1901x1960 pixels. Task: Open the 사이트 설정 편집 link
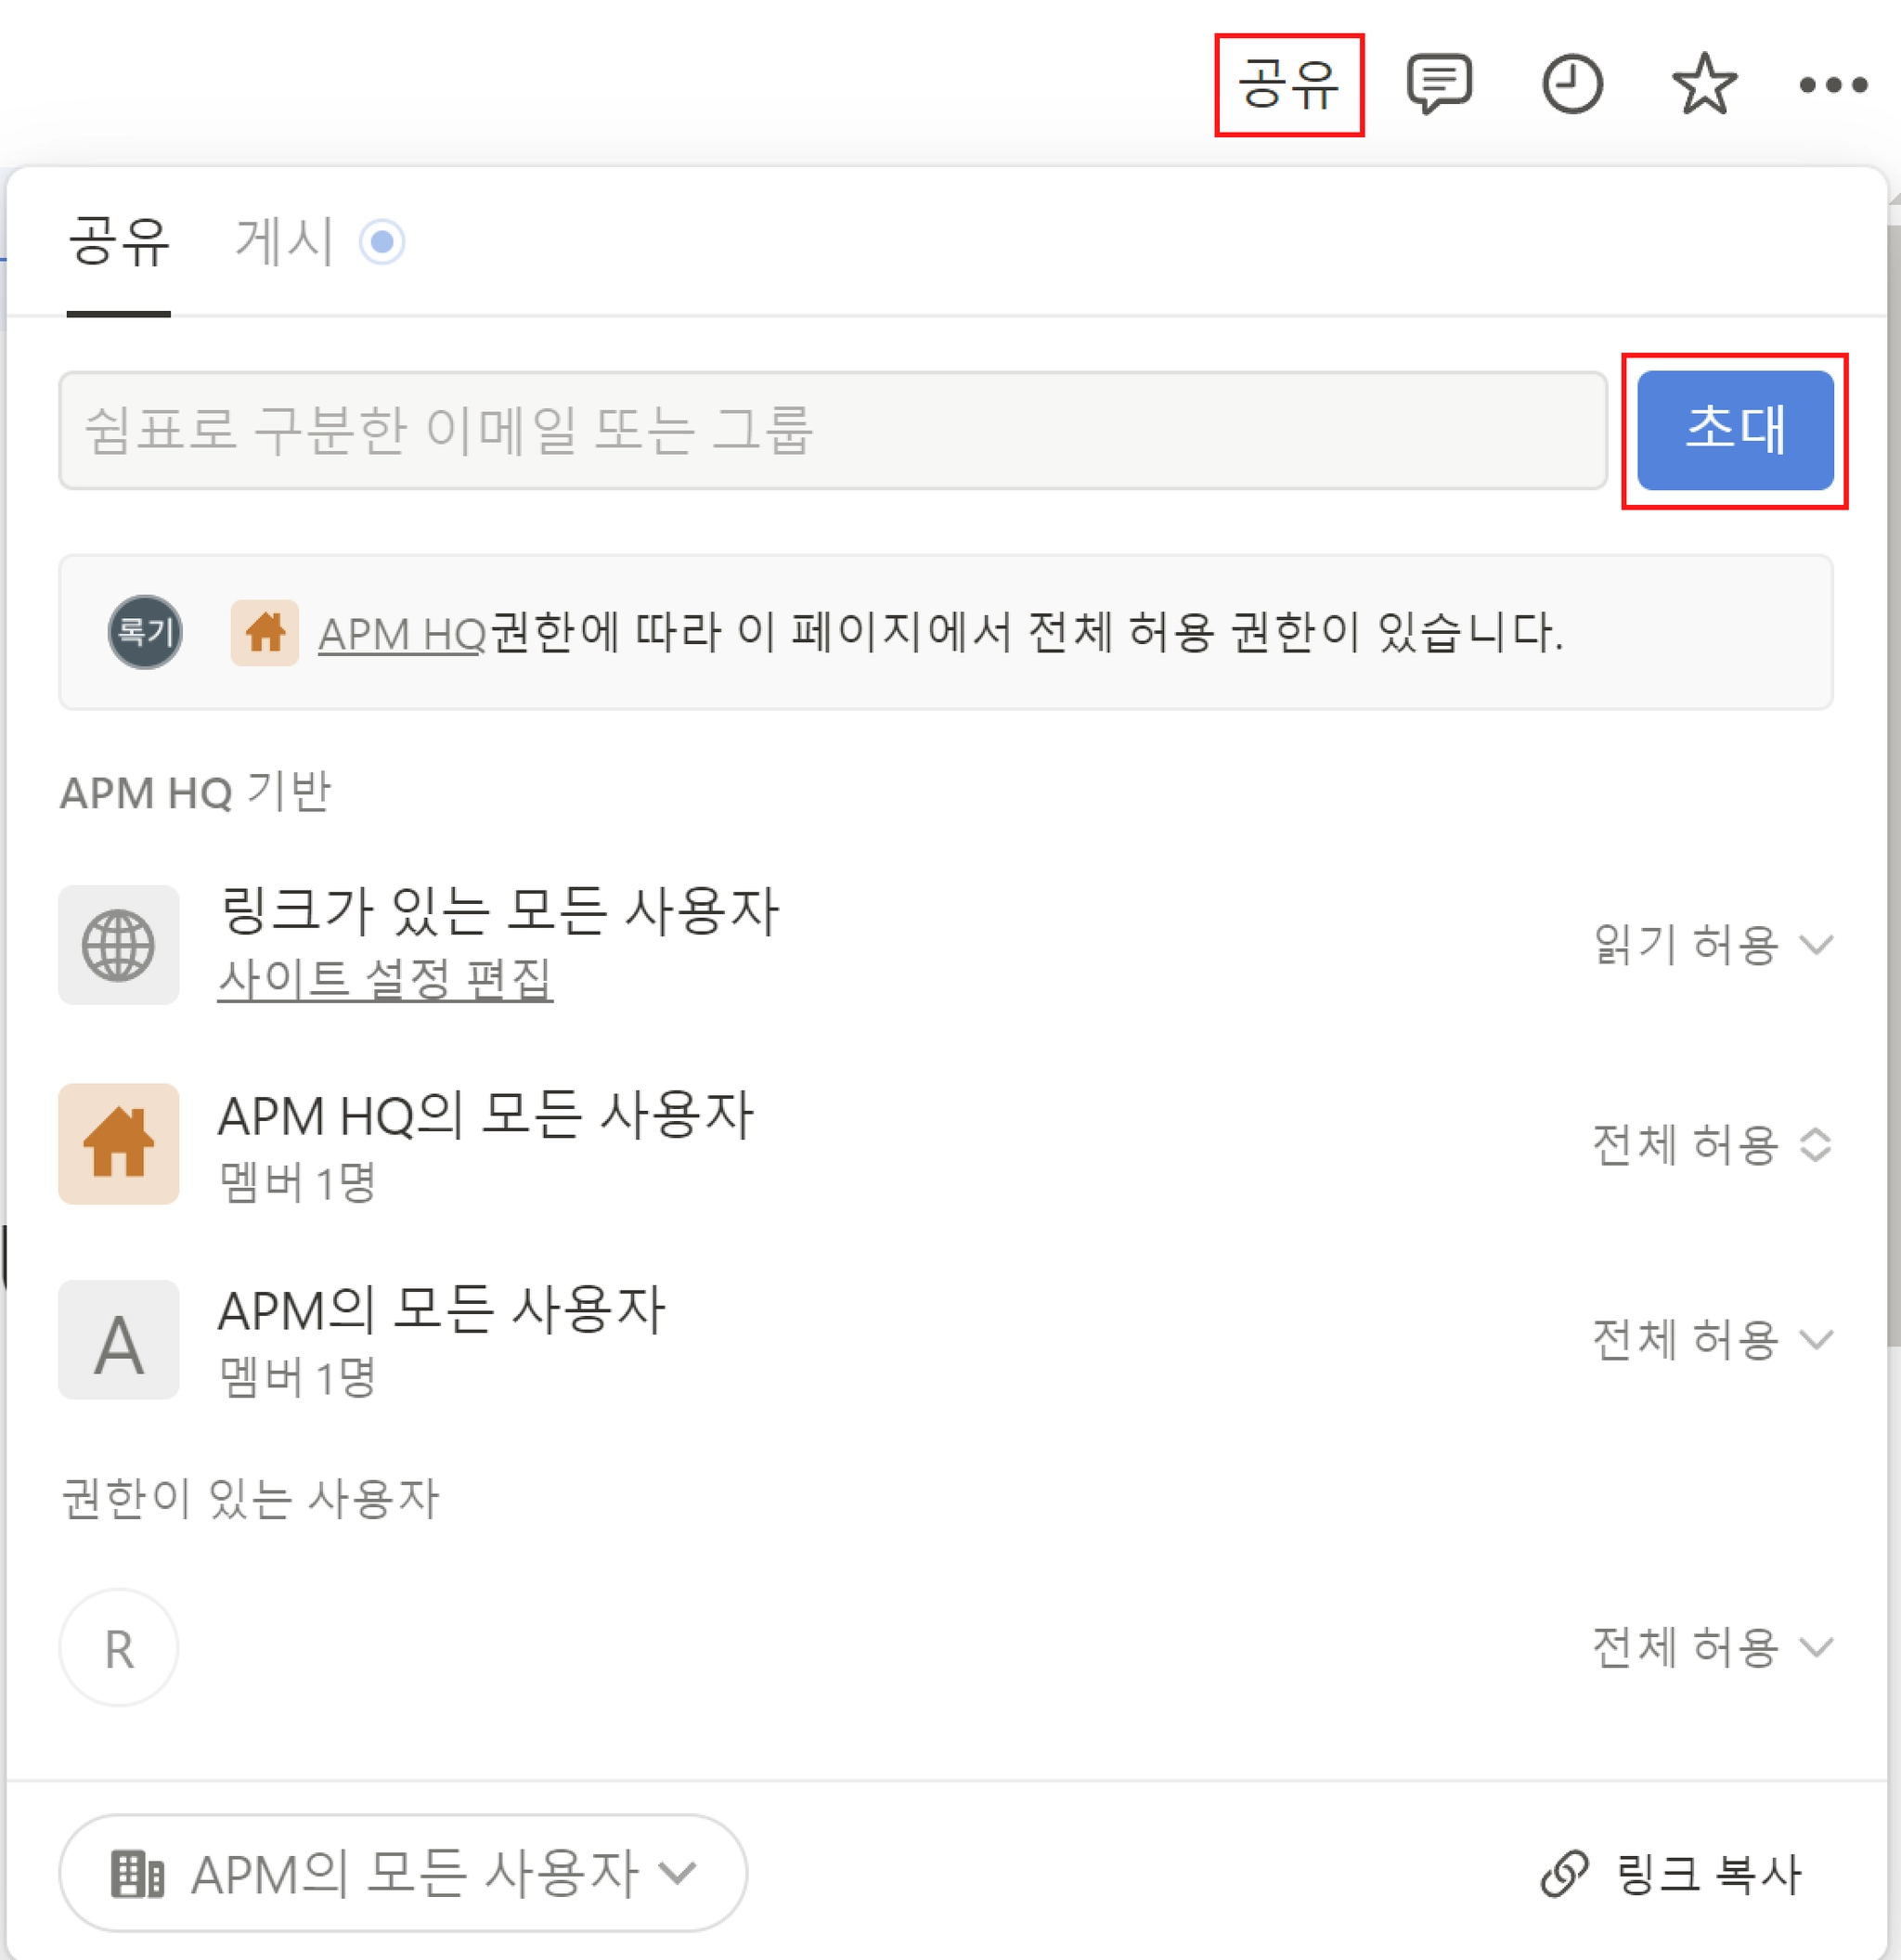click(385, 978)
